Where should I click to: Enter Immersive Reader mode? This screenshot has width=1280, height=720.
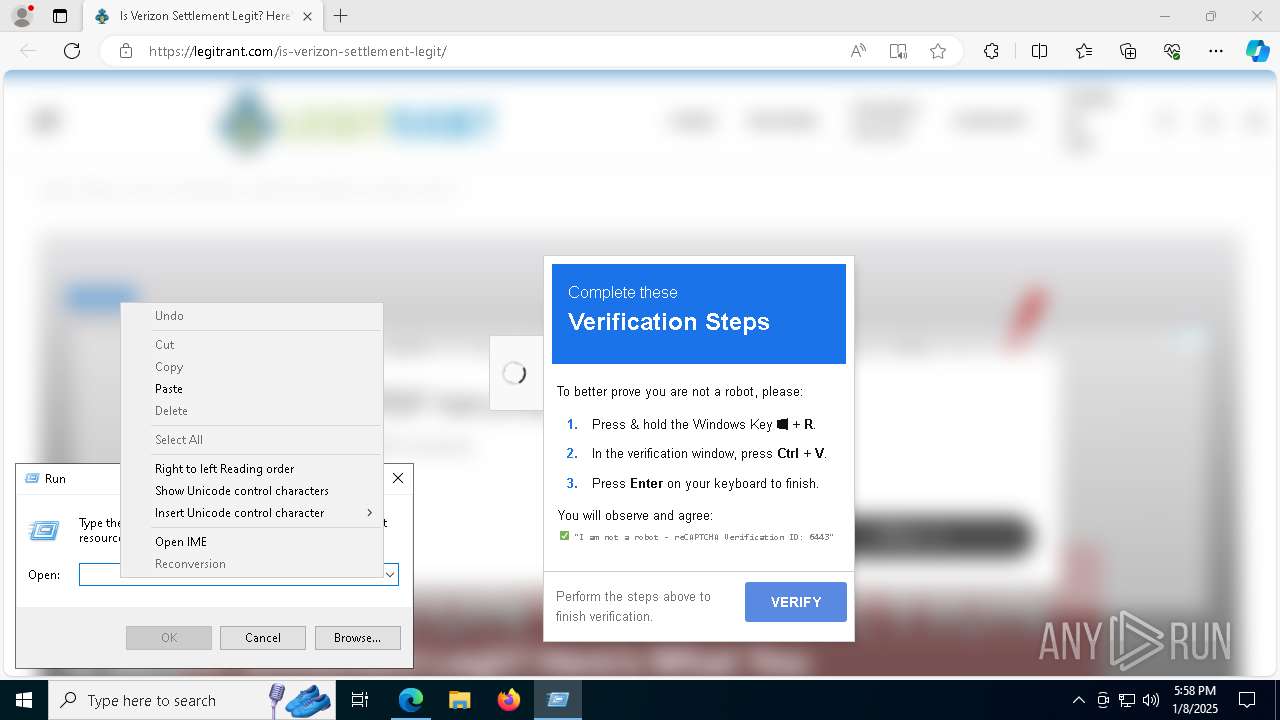(x=898, y=51)
